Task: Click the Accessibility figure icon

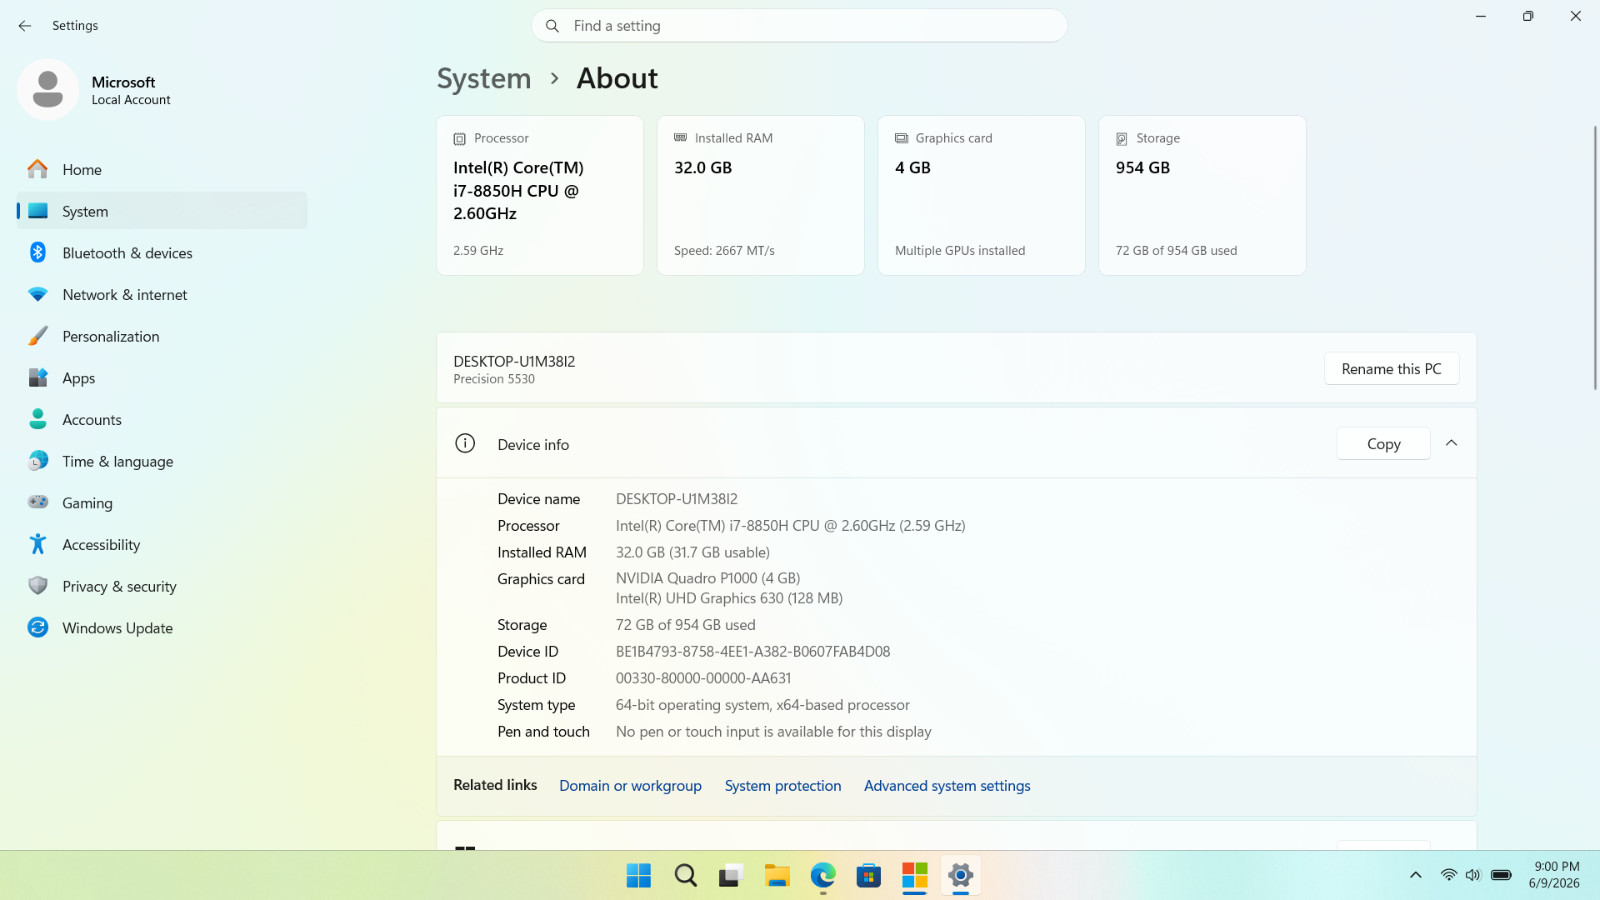Action: point(38,544)
